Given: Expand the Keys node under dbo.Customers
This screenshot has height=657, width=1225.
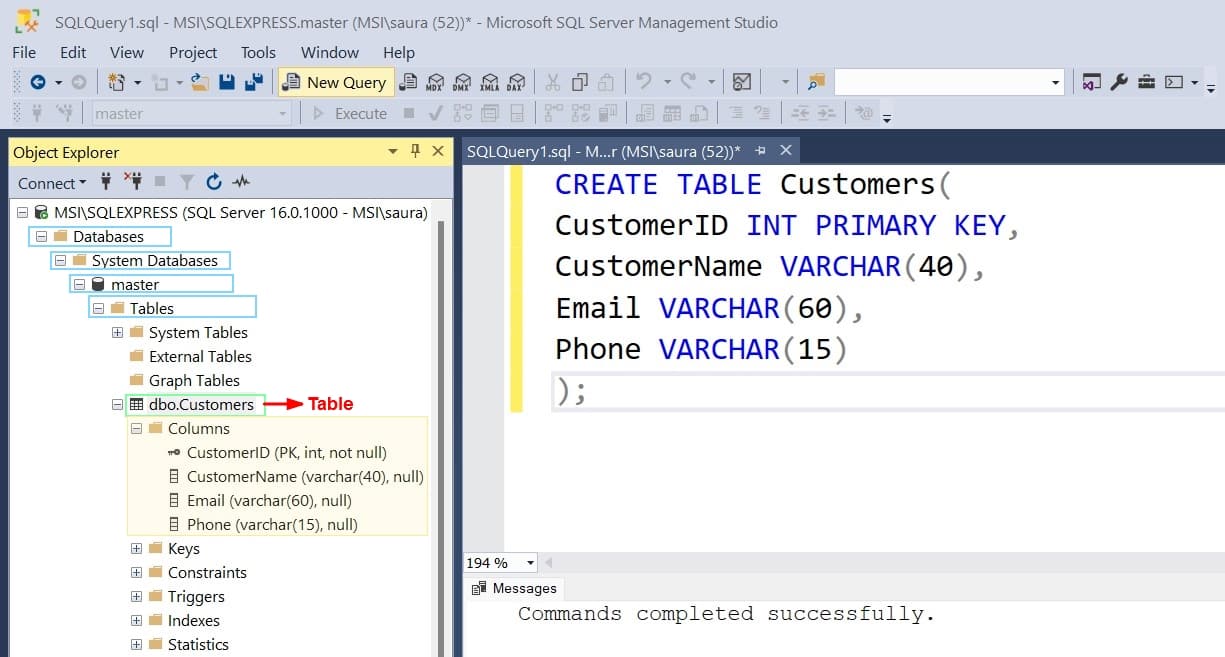Looking at the screenshot, I should pos(136,548).
